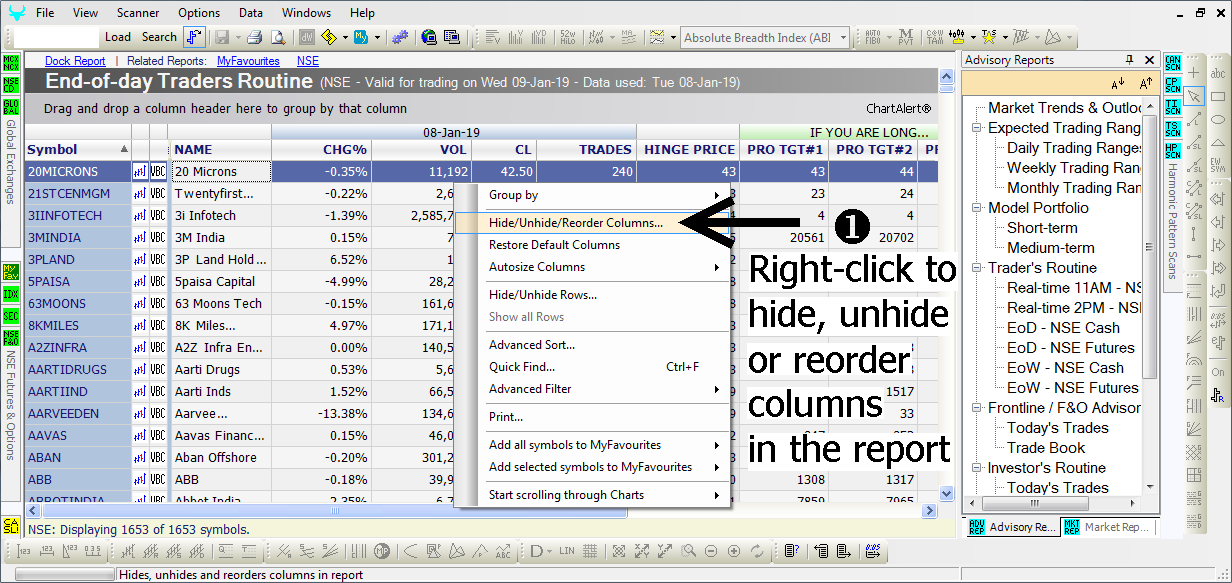Sort table by the Symbol column header
Screen dimensions: 1232x583
coord(78,150)
